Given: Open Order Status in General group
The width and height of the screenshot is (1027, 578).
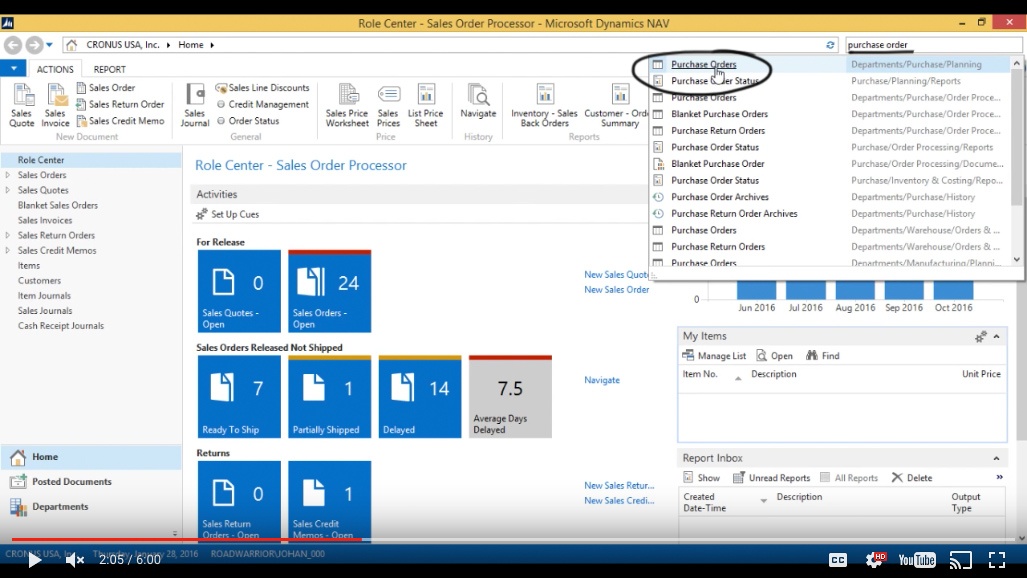Looking at the screenshot, I should coord(248,121).
